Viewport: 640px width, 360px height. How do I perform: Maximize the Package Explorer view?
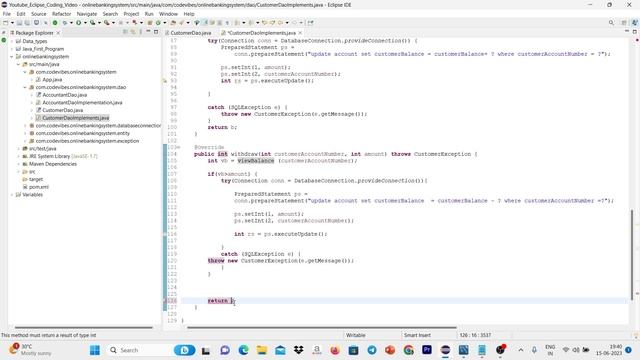pyautogui.click(x=156, y=32)
